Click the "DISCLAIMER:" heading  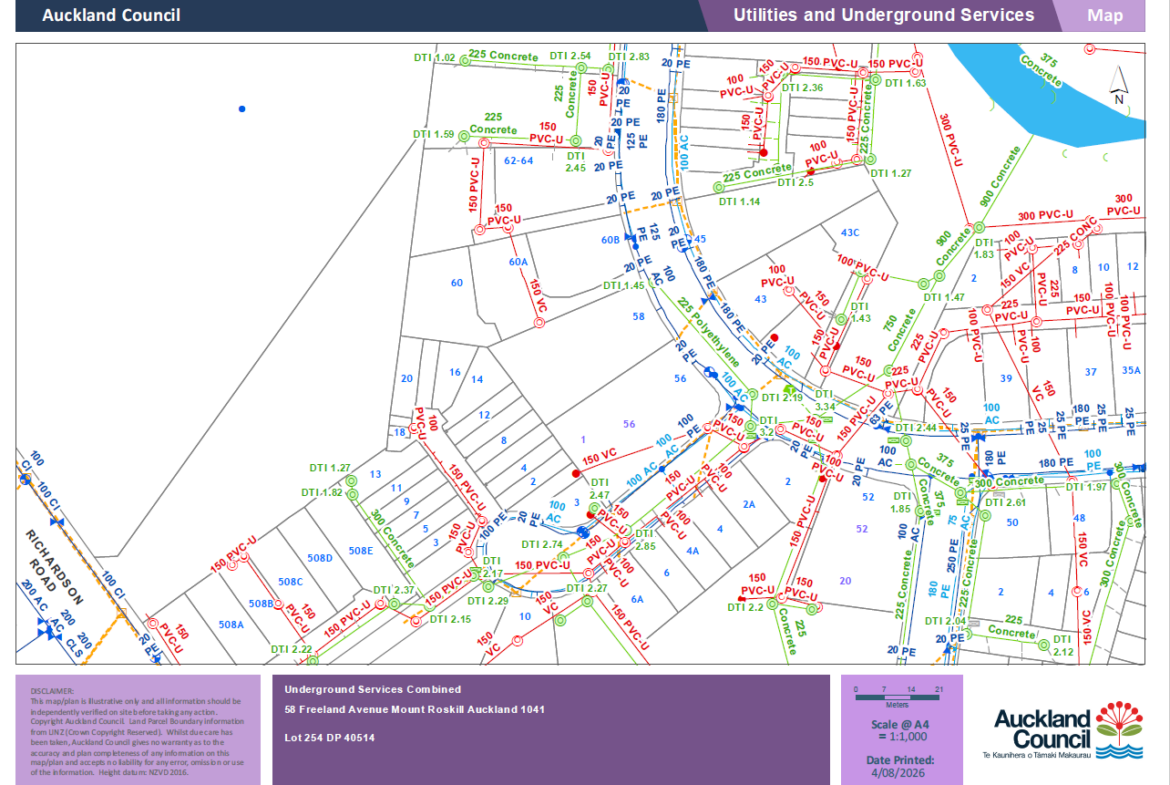(52, 692)
